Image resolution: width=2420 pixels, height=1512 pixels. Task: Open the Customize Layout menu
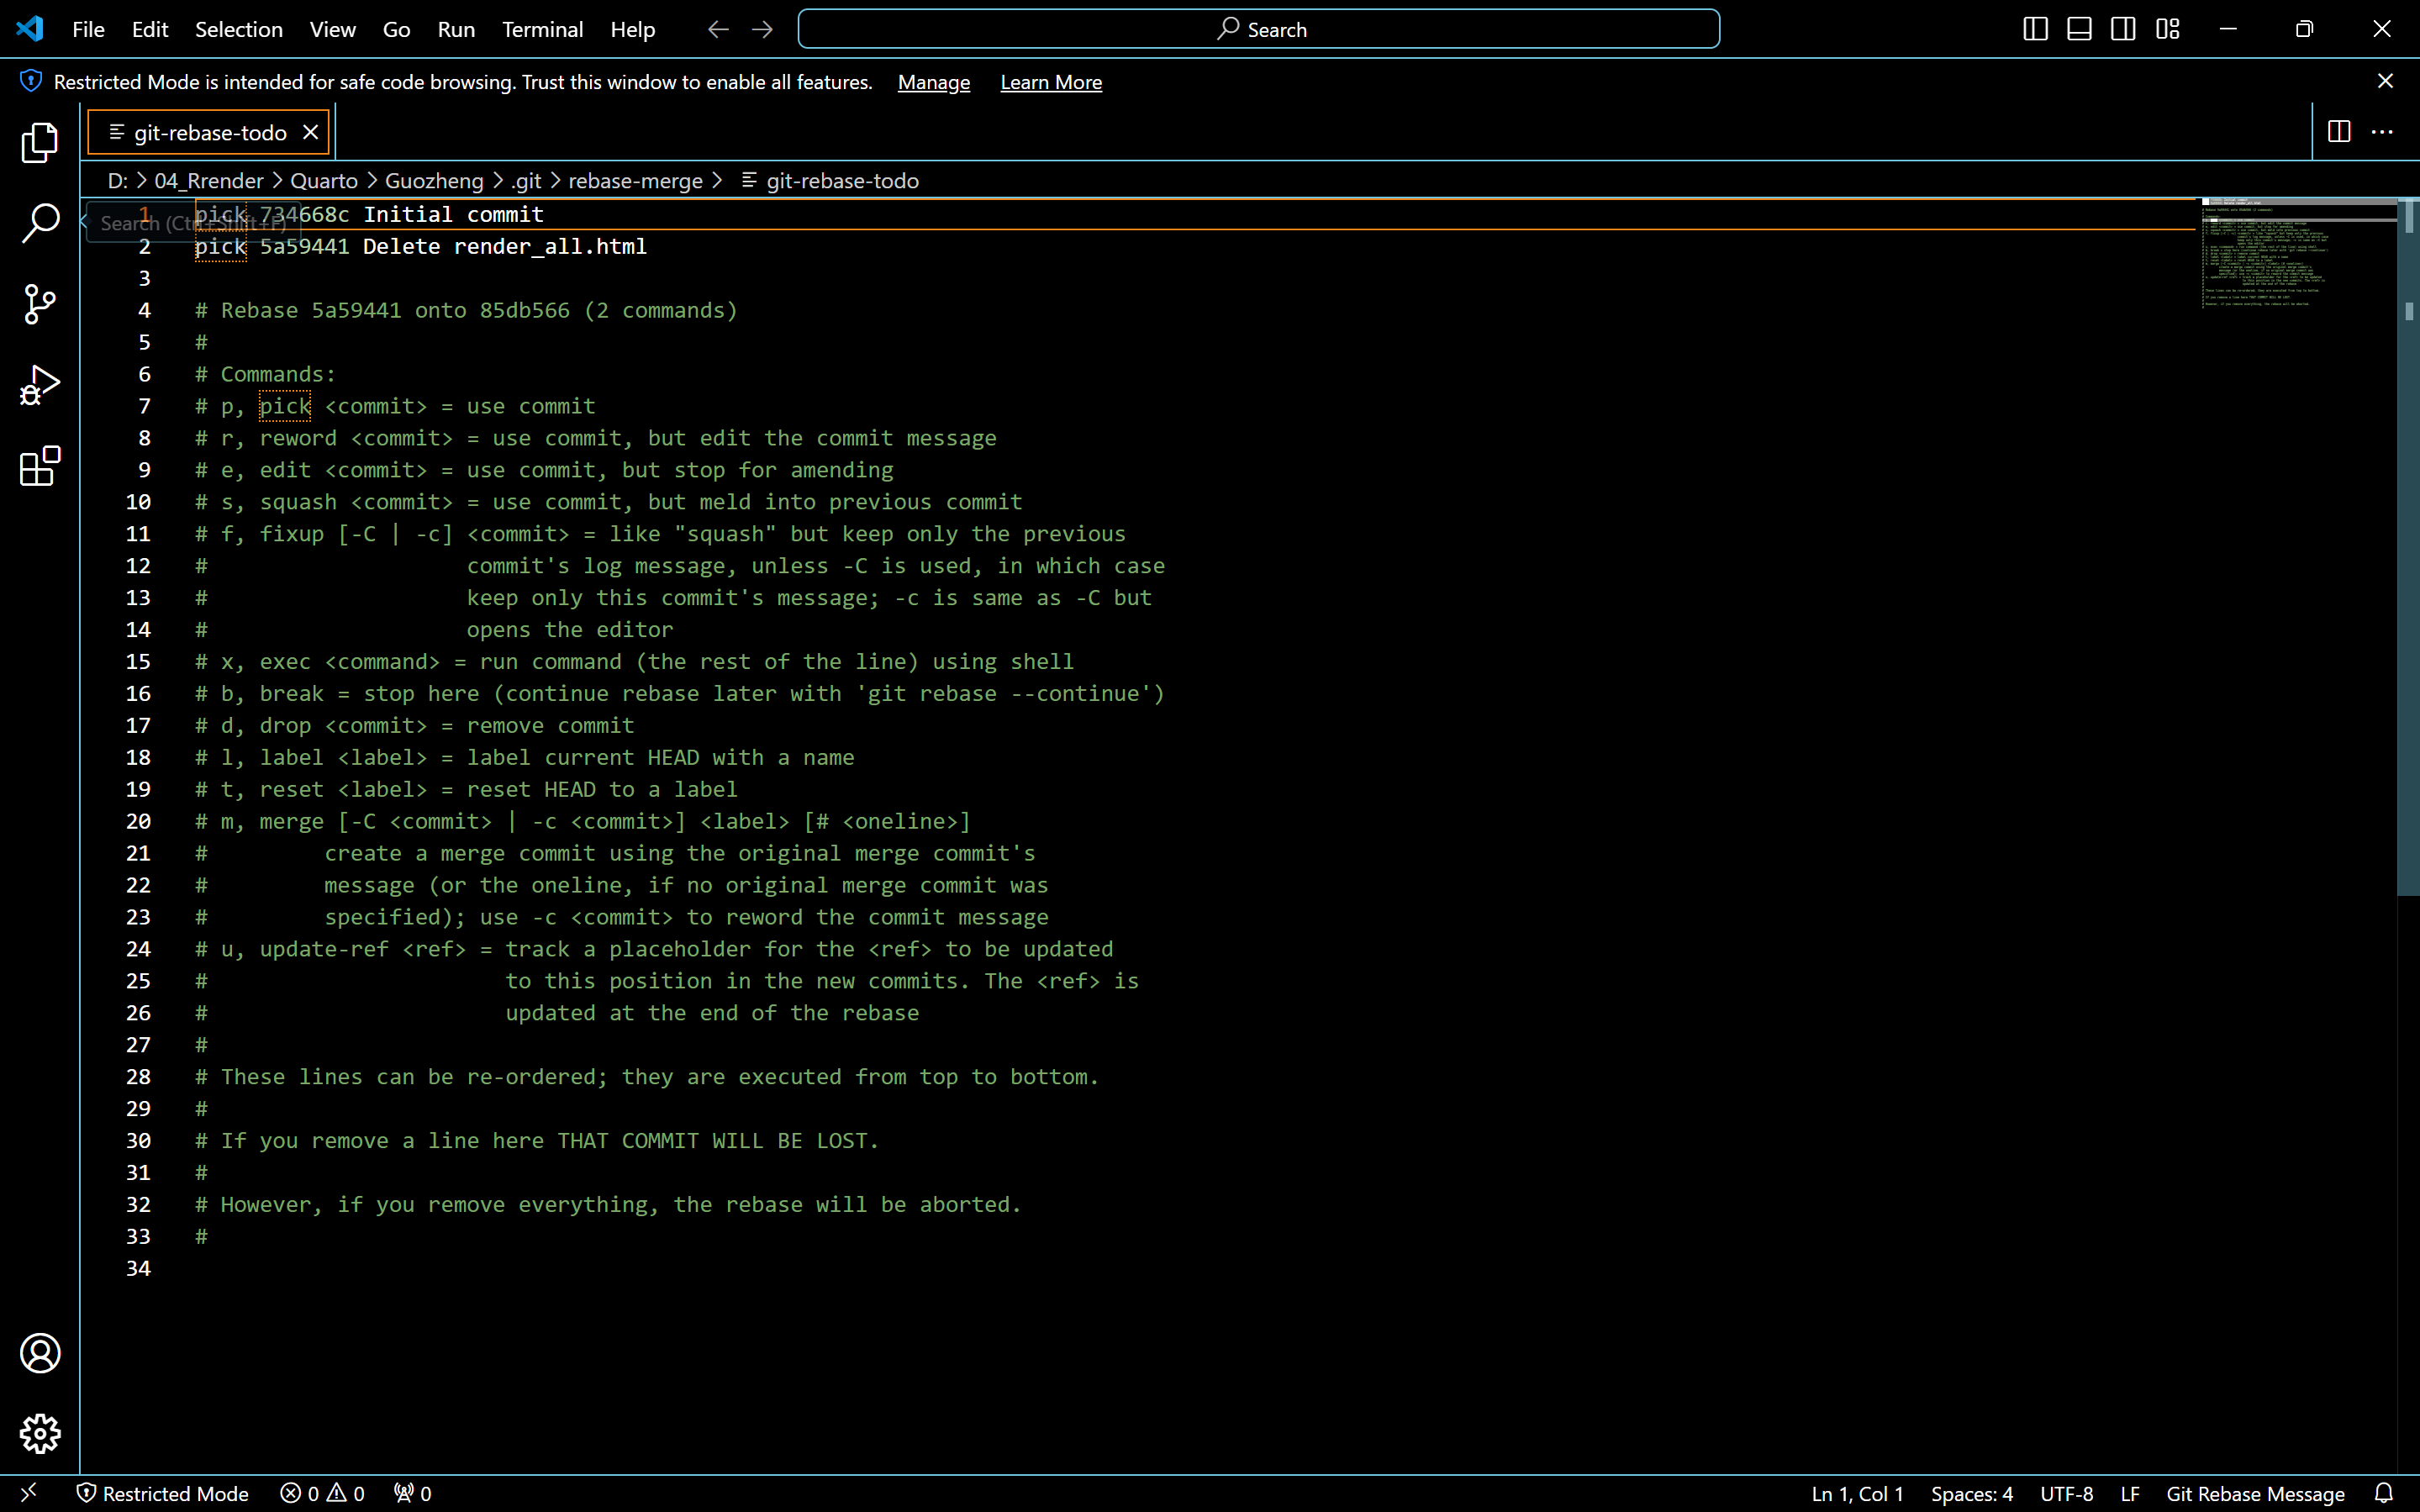(x=2168, y=29)
